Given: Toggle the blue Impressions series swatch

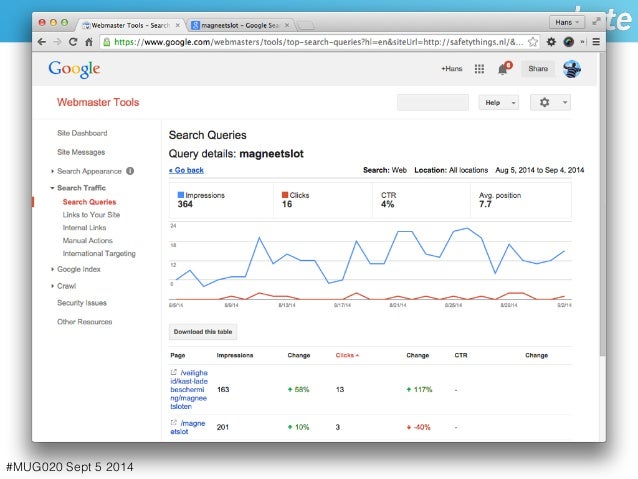Looking at the screenshot, I should point(181,195).
